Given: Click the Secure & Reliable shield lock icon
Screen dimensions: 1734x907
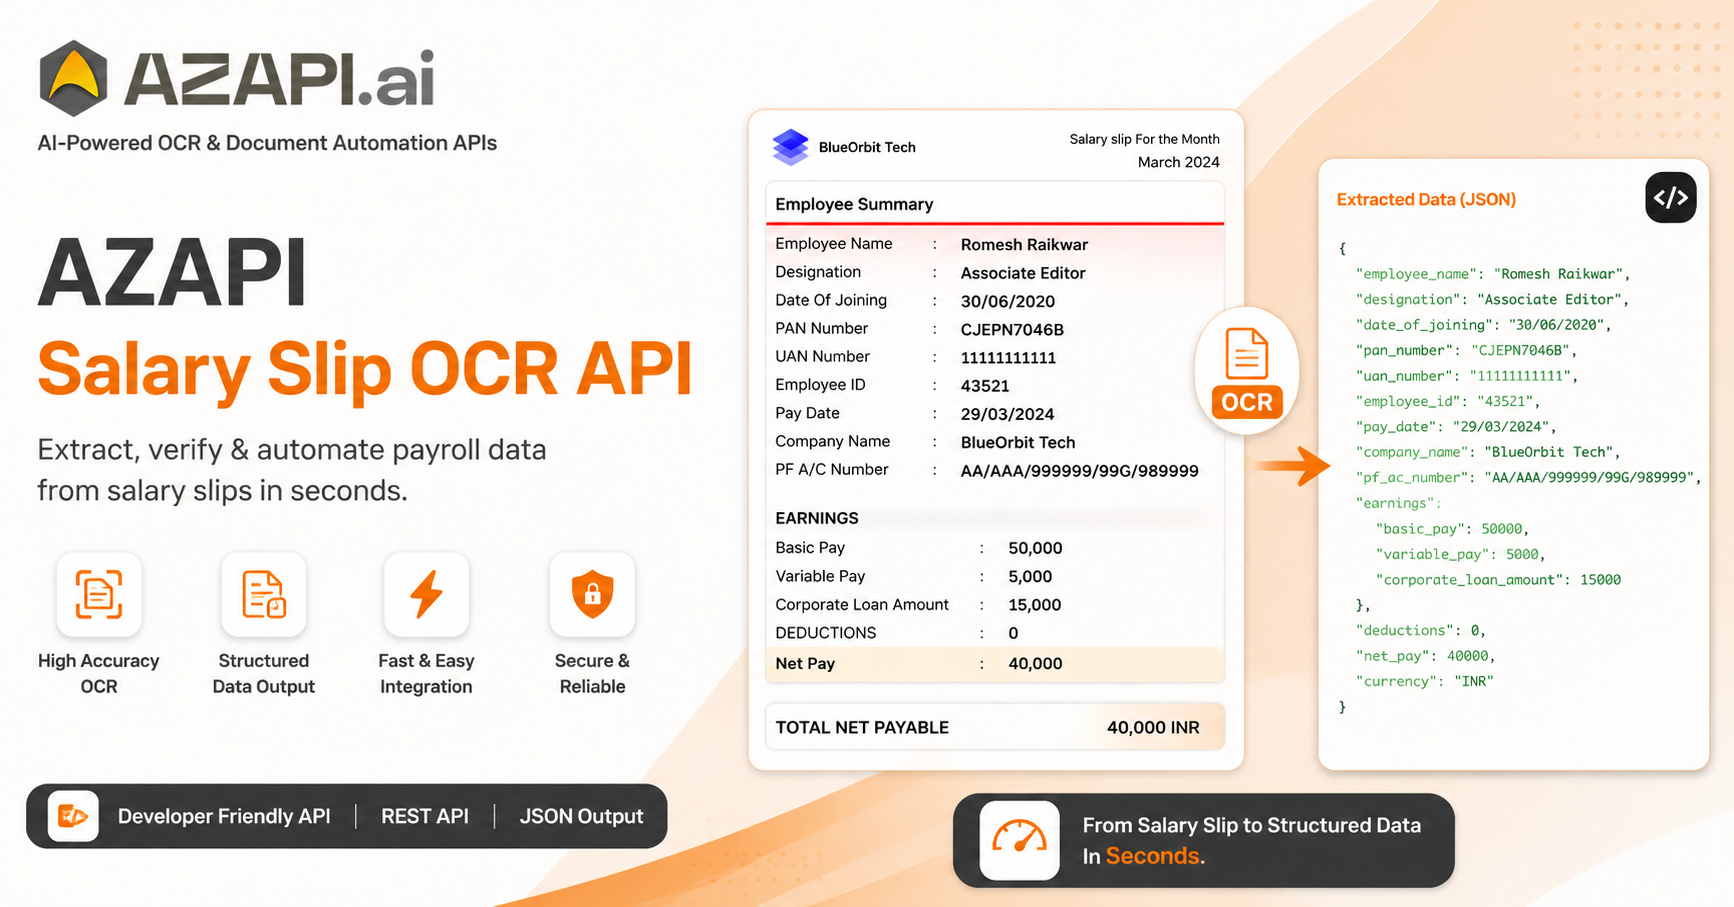Looking at the screenshot, I should tap(592, 594).
